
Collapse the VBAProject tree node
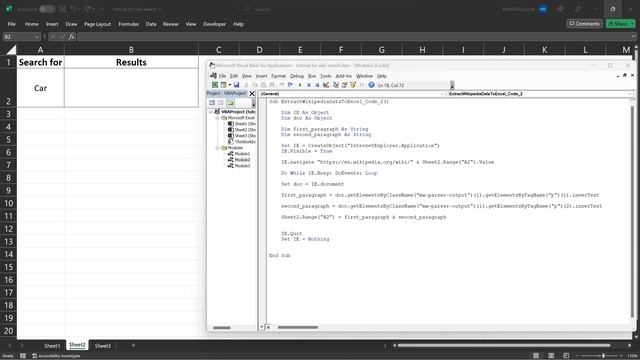(x=211, y=111)
